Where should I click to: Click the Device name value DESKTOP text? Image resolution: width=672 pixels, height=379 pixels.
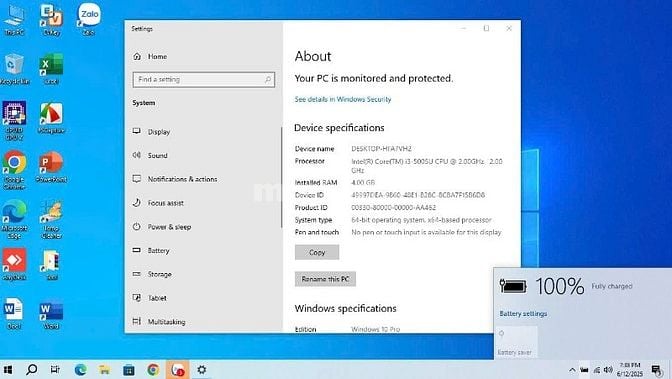[381, 149]
